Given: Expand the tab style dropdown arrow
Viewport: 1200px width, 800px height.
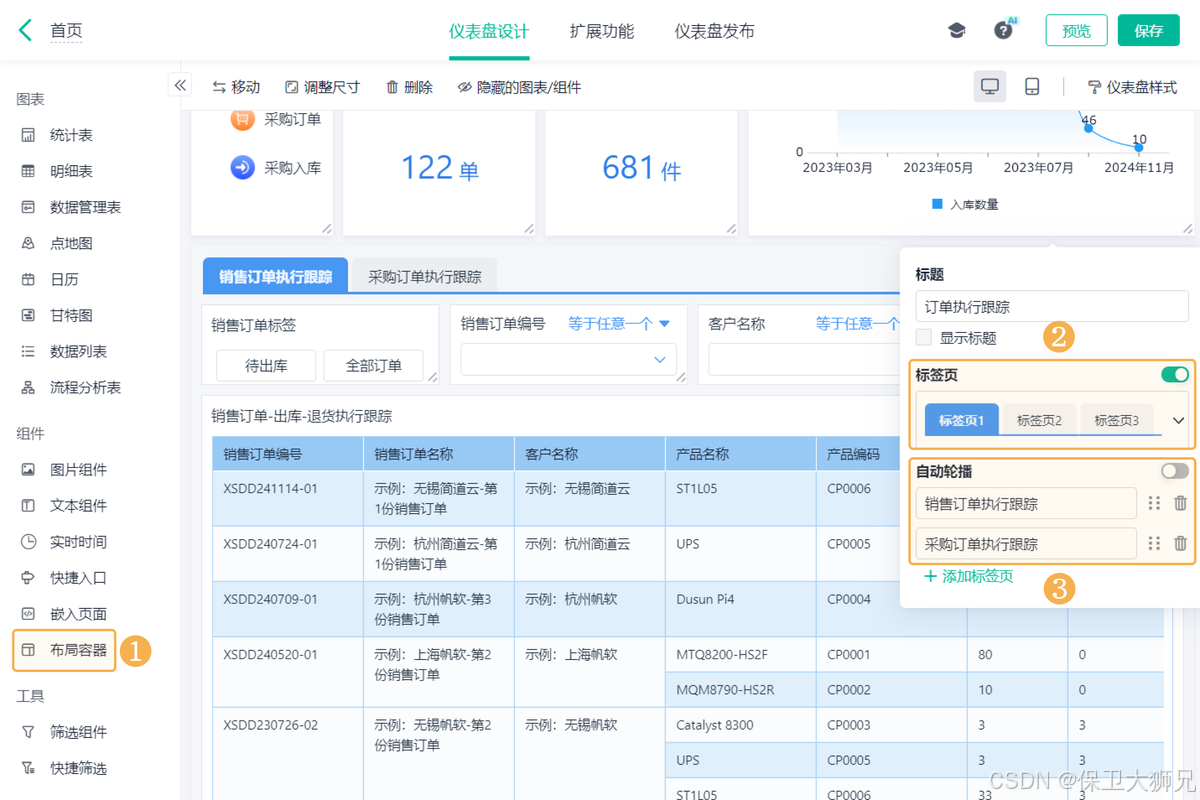Looking at the screenshot, I should (1178, 421).
